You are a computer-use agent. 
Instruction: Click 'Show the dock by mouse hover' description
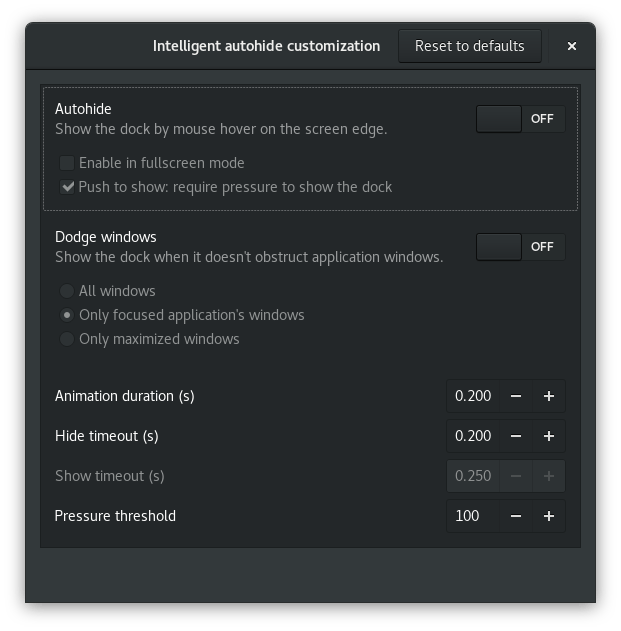coord(221,129)
